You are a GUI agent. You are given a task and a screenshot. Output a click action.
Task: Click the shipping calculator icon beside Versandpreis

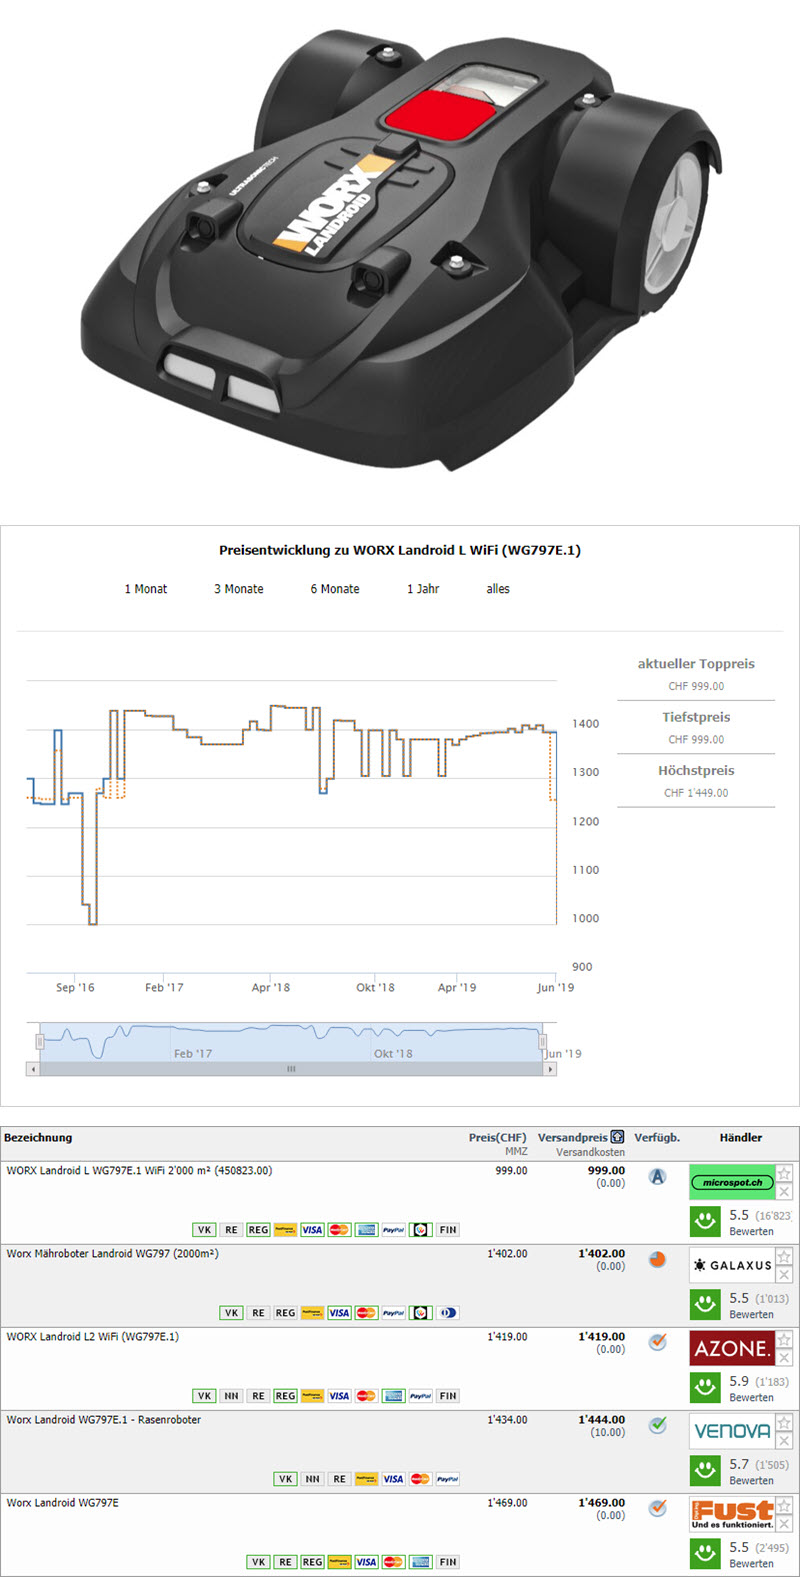617,1137
